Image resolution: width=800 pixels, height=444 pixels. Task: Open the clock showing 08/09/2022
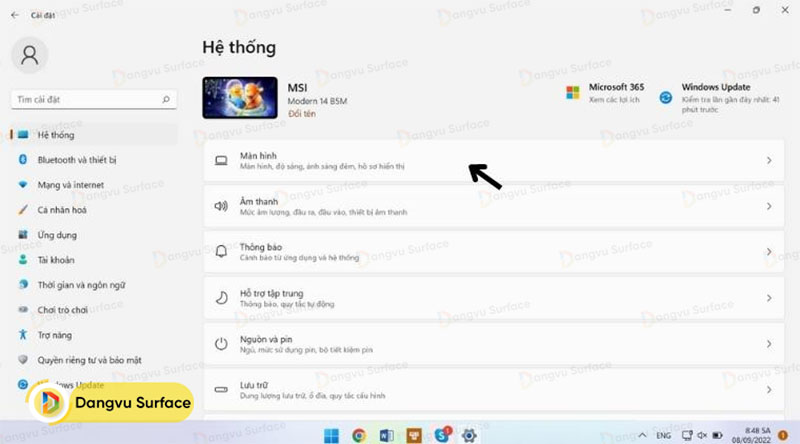[751, 435]
